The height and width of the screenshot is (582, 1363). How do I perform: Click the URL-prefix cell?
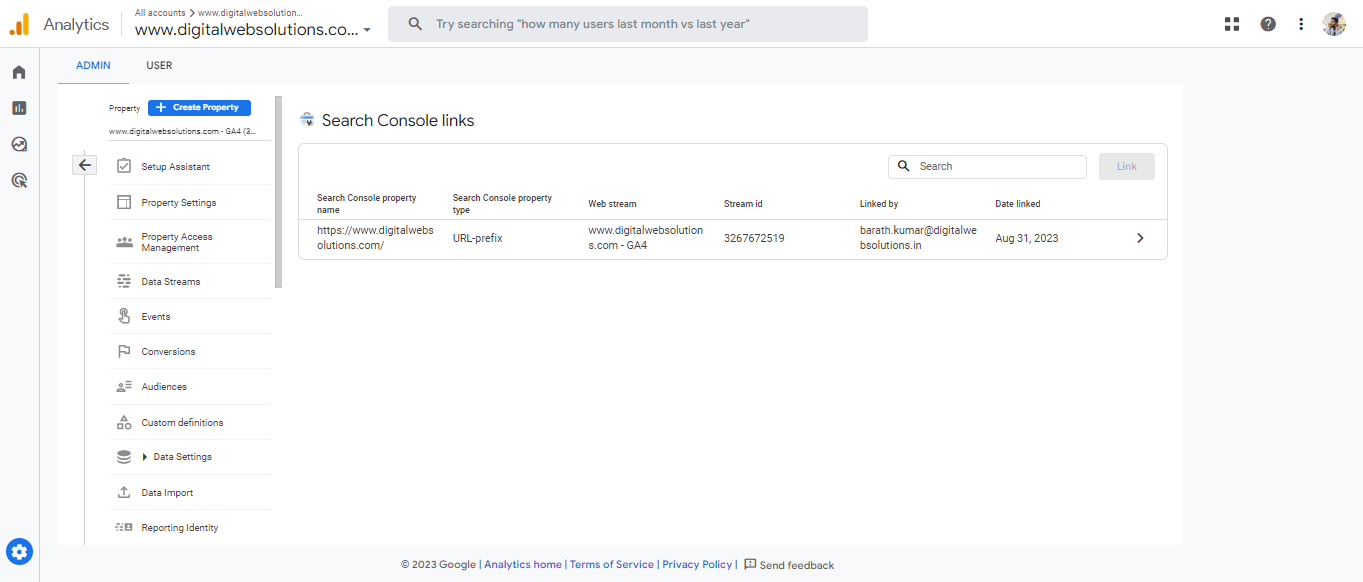pos(477,238)
